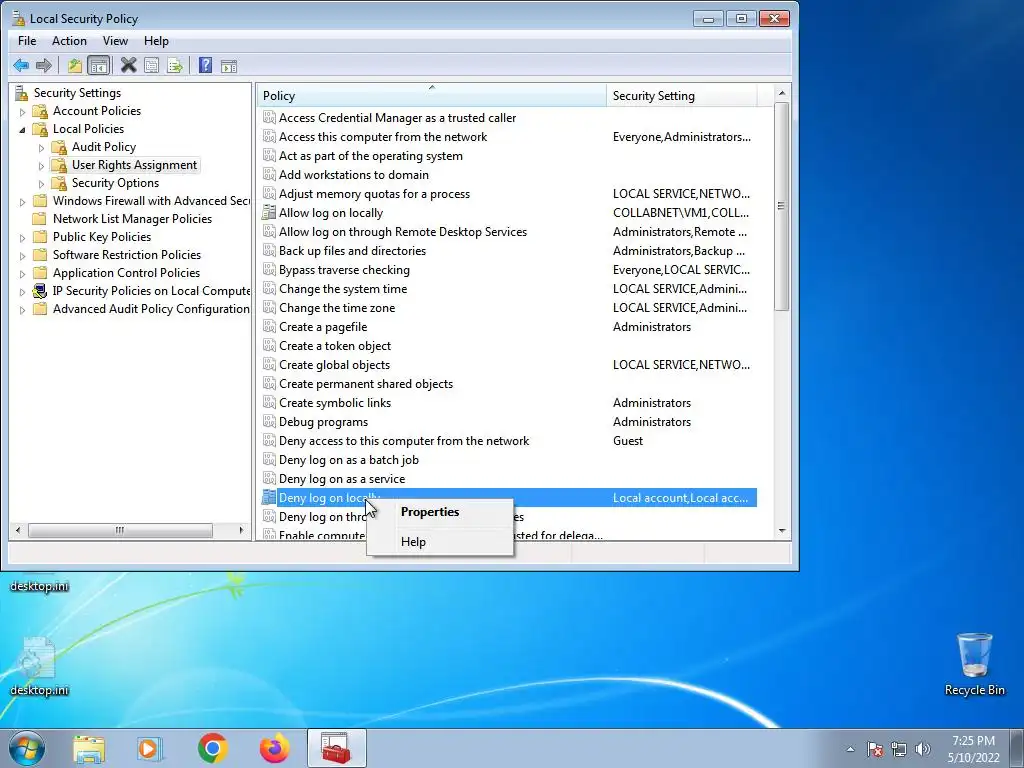The width and height of the screenshot is (1024, 768).
Task: Click the volume speaker tray icon
Action: [923, 749]
